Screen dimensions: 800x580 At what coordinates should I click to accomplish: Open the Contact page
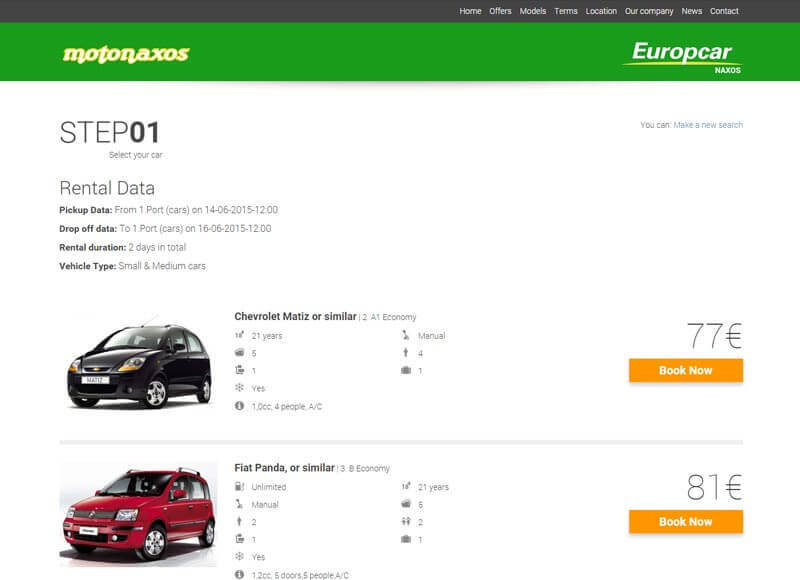(724, 11)
